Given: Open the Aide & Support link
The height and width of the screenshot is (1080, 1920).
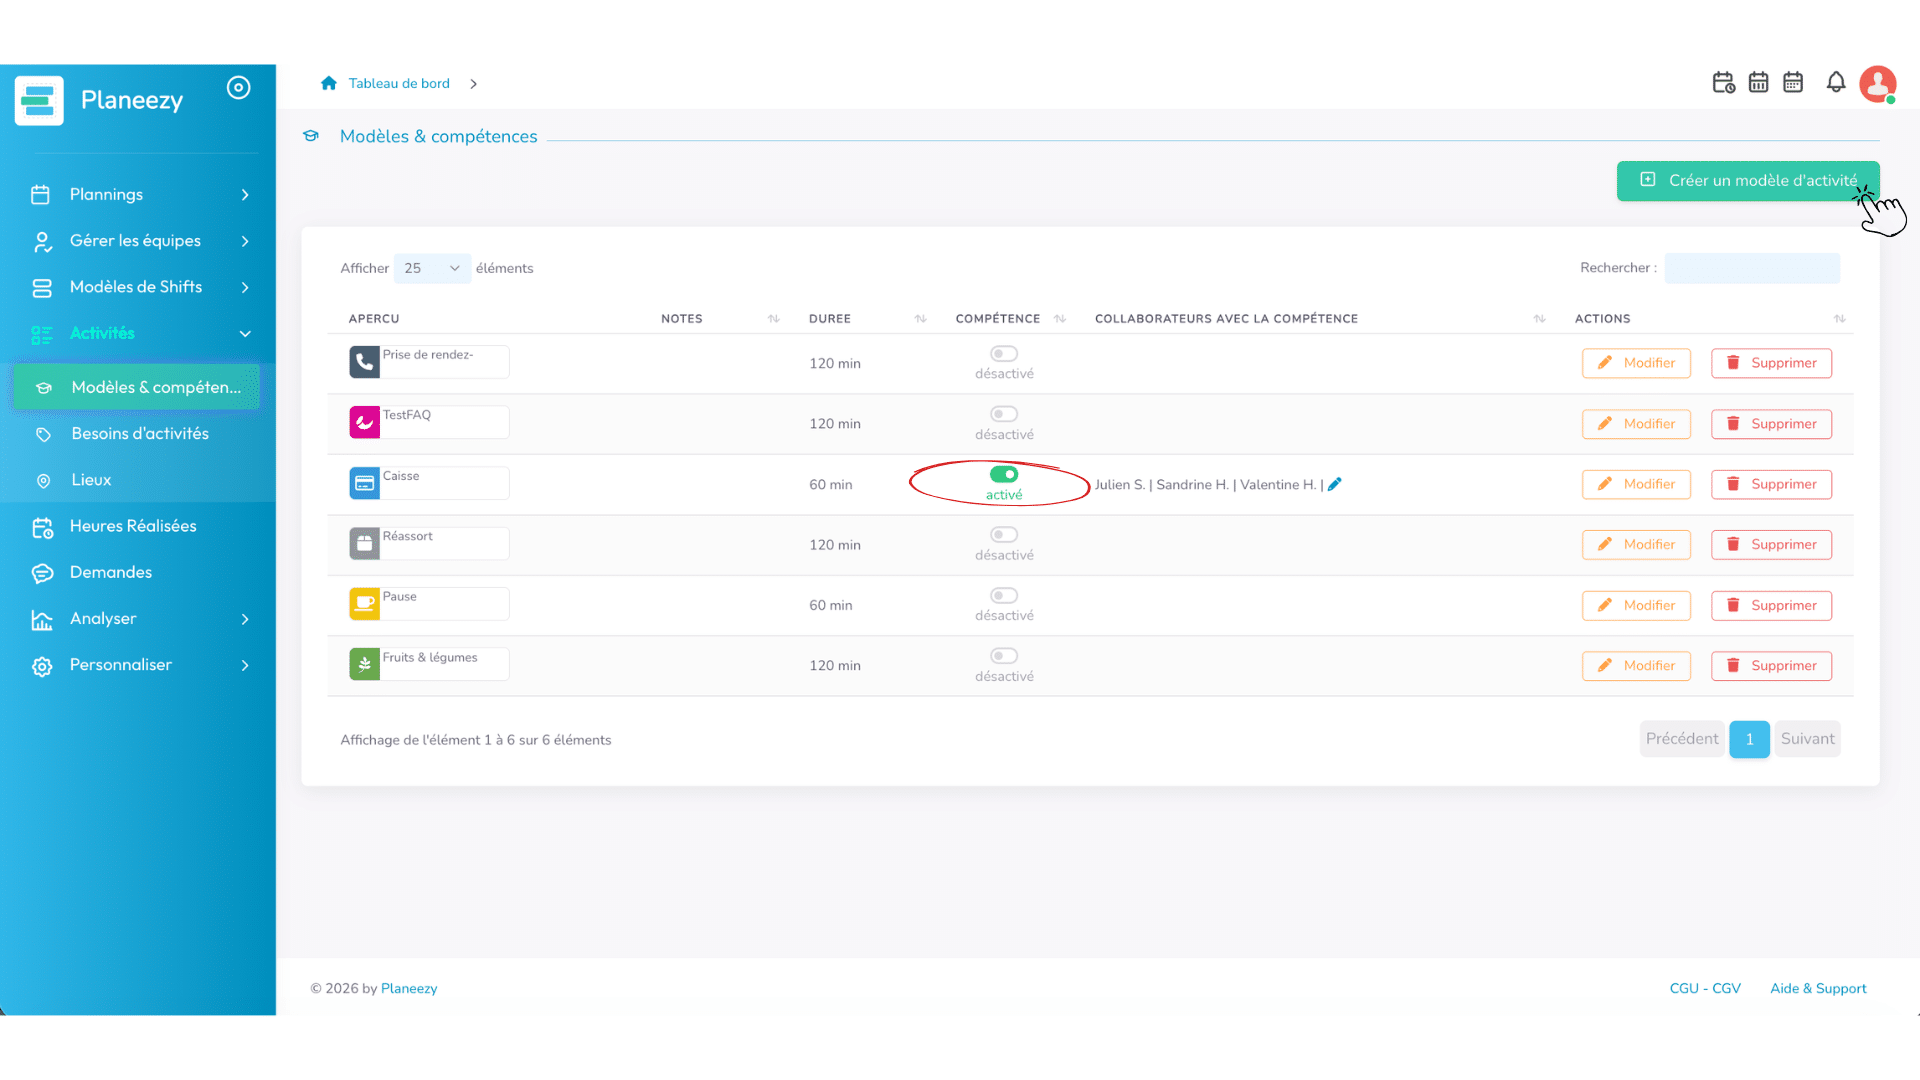Looking at the screenshot, I should (1818, 988).
